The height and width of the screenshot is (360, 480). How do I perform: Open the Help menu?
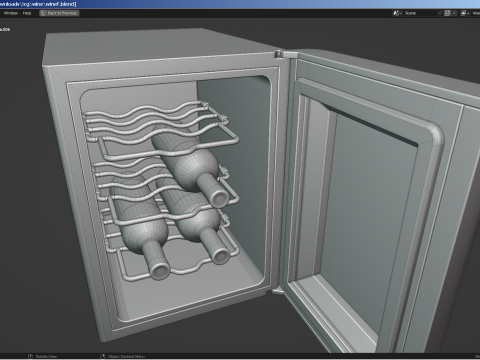(x=27, y=13)
